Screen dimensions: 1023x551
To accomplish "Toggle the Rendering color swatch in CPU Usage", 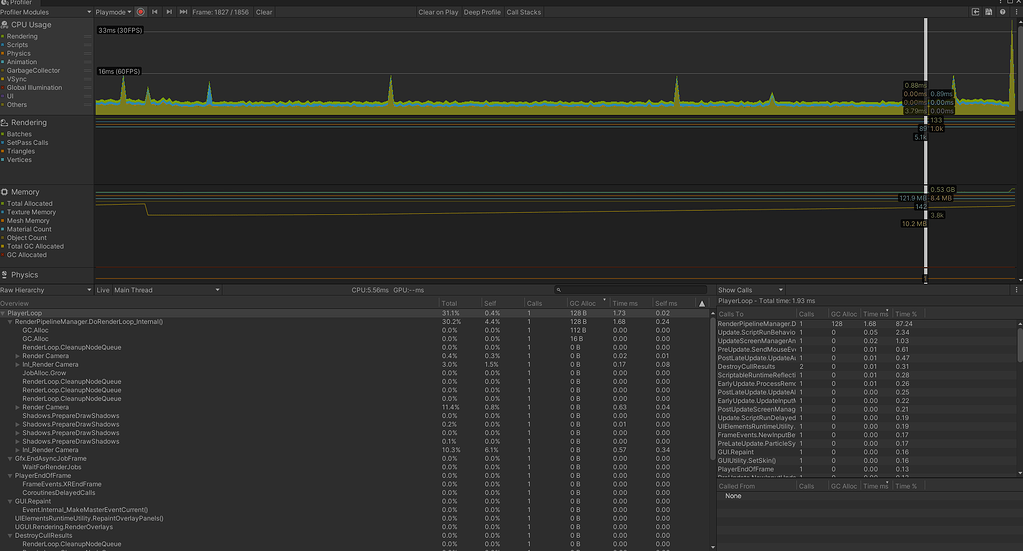I will point(3,37).
